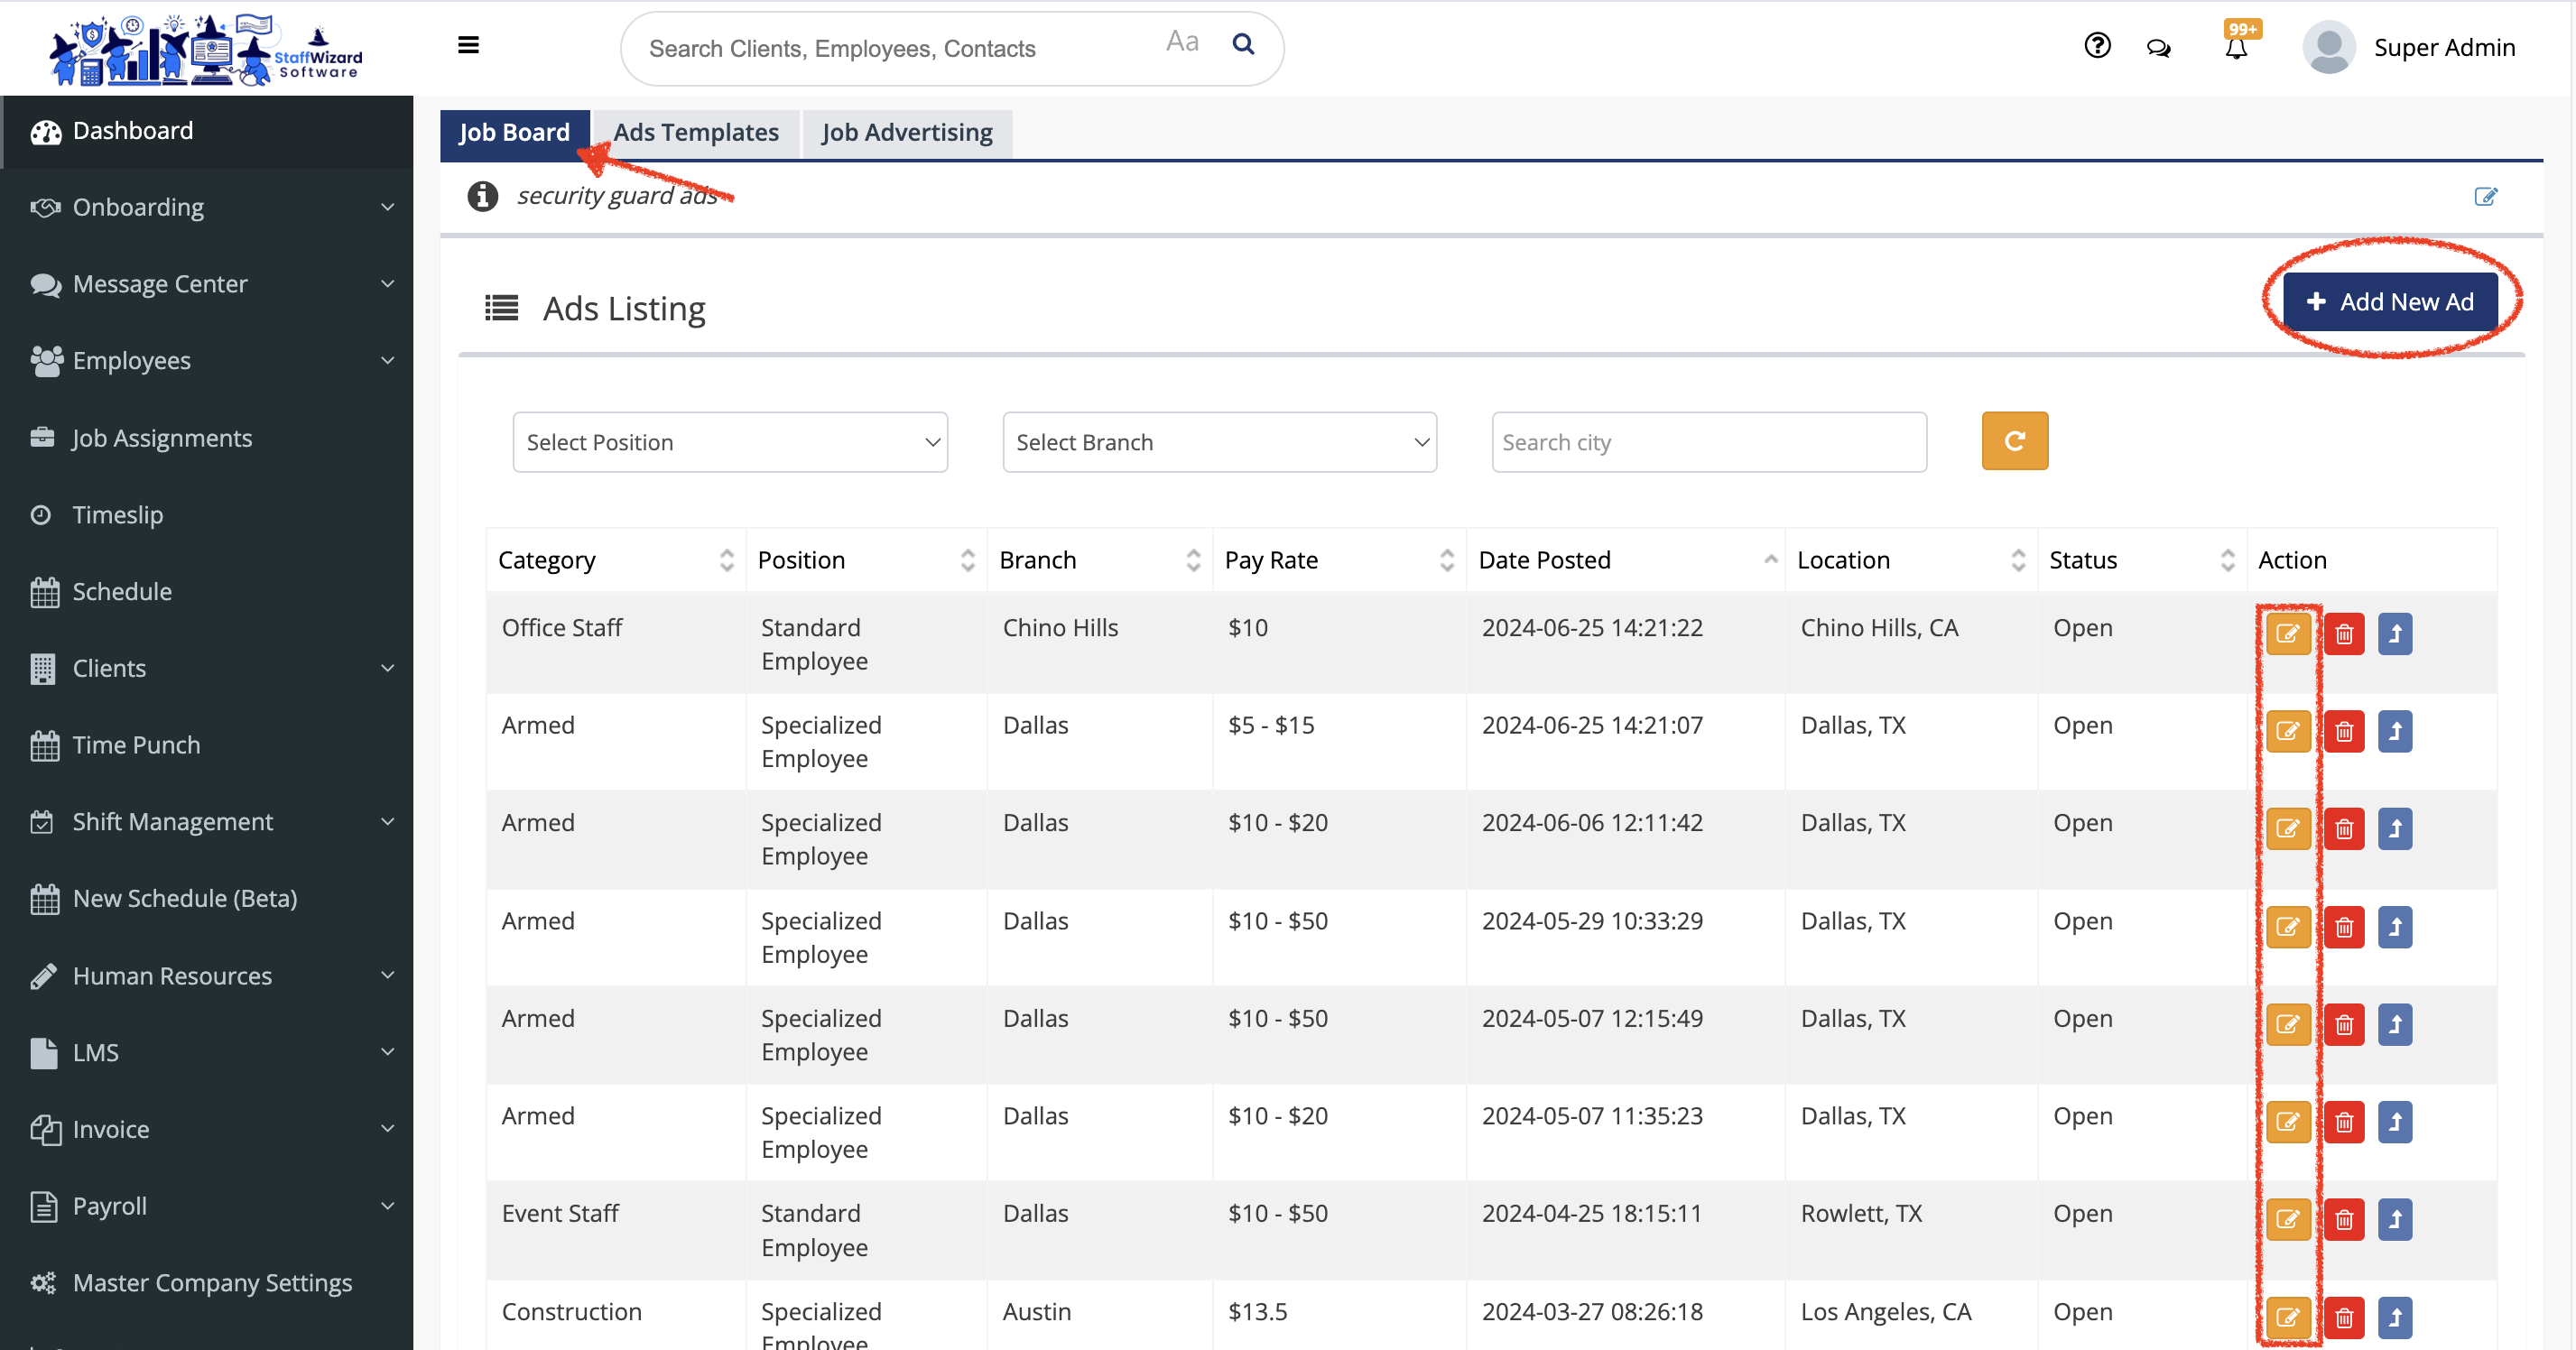Toggle case-sensitive Aa search option
The image size is (2576, 1350).
(1182, 42)
